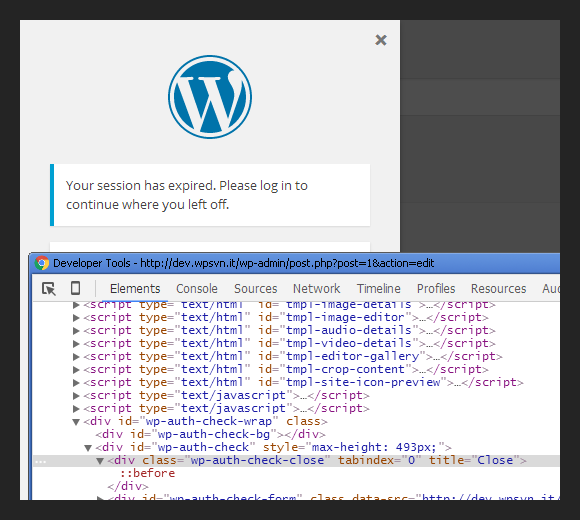Toggle the device mode phone icon
Viewport: 580px width, 520px height.
pos(75,288)
